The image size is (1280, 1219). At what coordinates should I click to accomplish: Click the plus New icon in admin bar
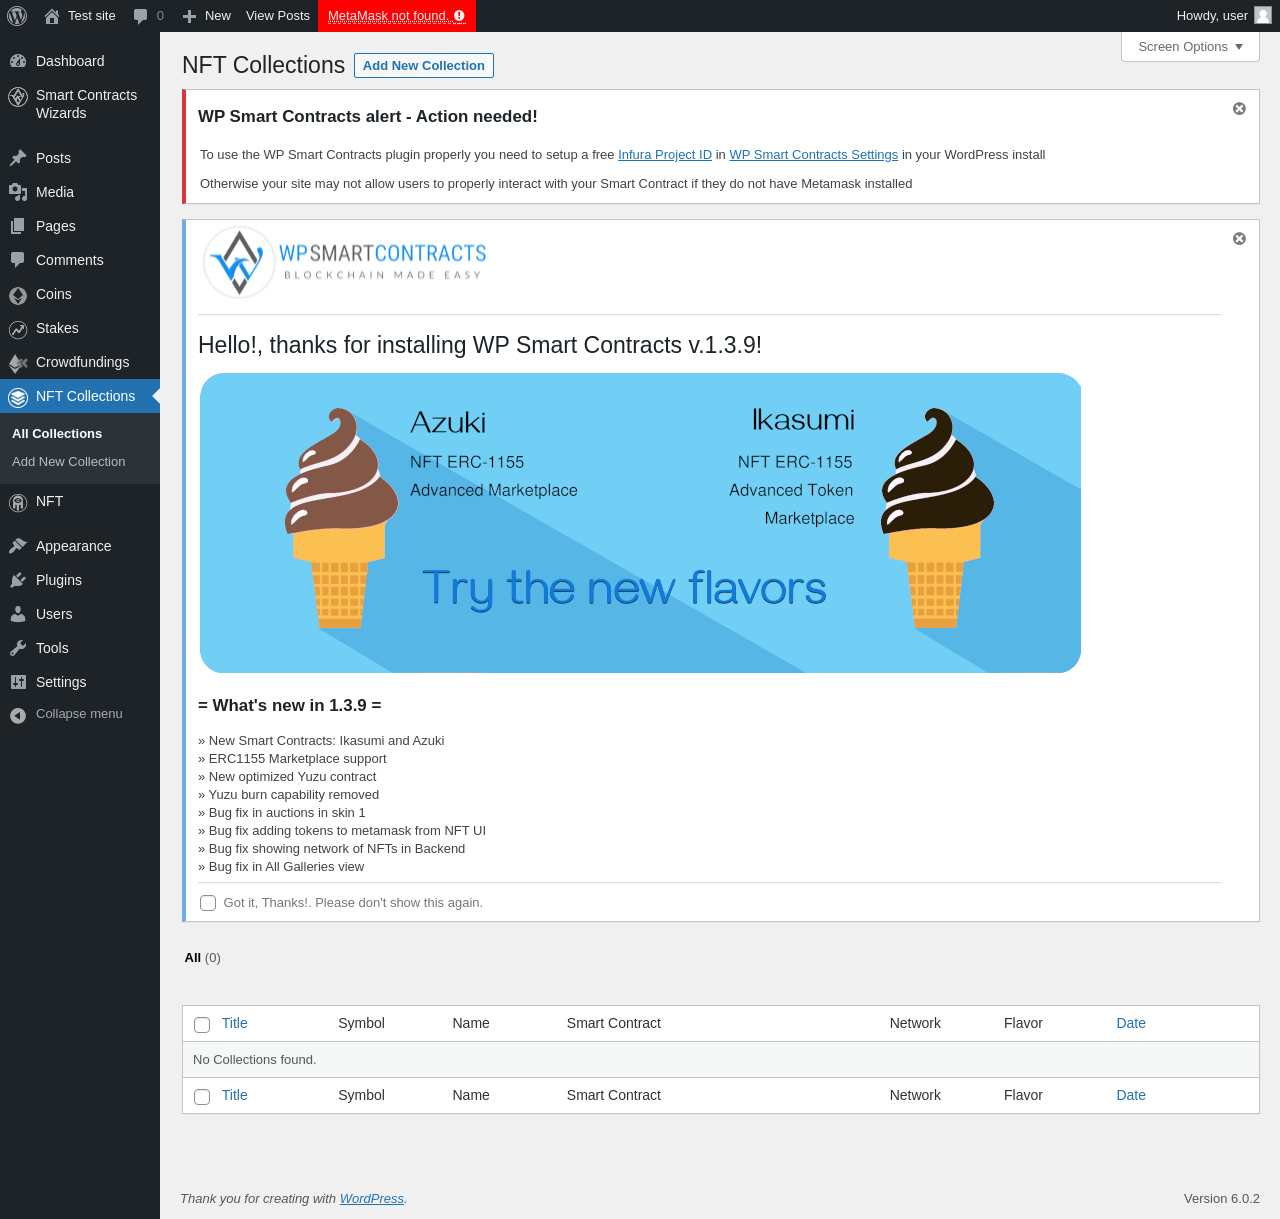189,16
